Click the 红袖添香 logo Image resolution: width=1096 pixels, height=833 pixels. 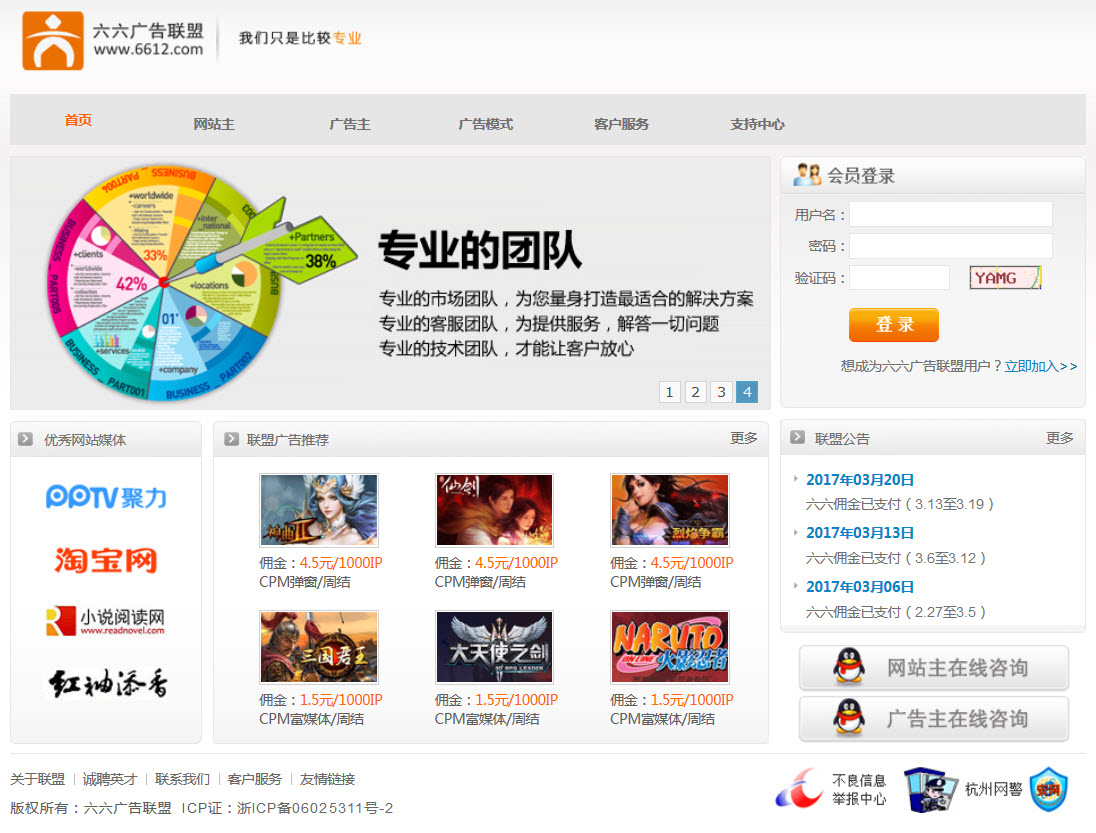click(x=108, y=683)
